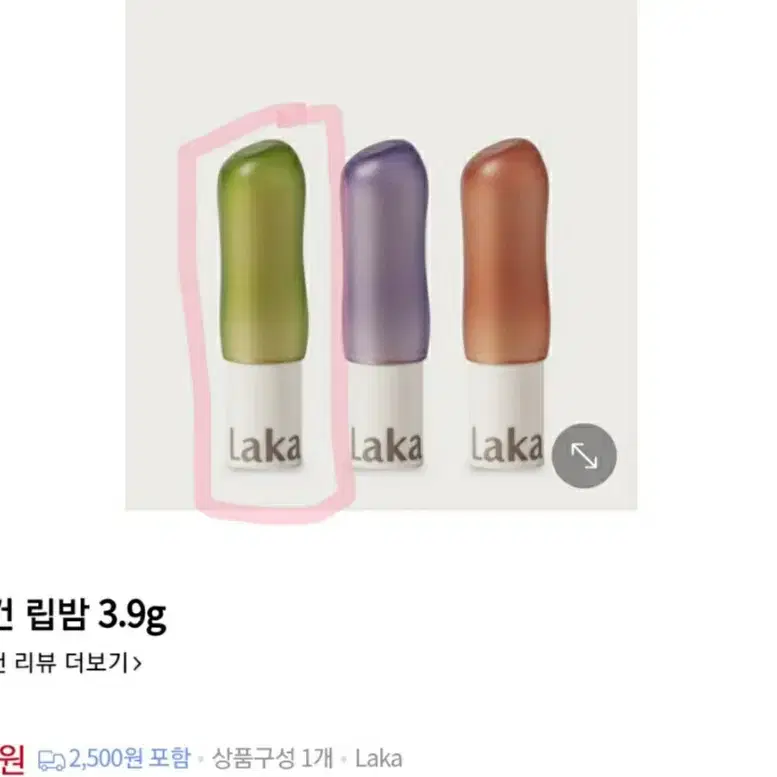The width and height of the screenshot is (777, 777).
Task: Click the 2,500원 포함 shipping fee text
Action: (129, 758)
